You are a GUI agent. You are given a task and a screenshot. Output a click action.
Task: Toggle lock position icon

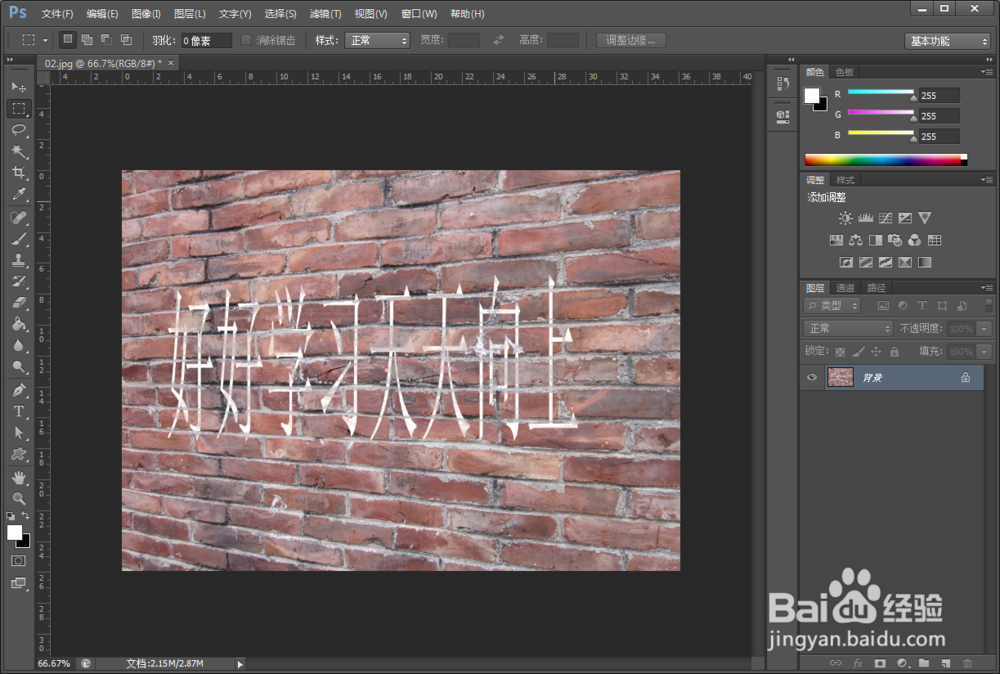(876, 351)
